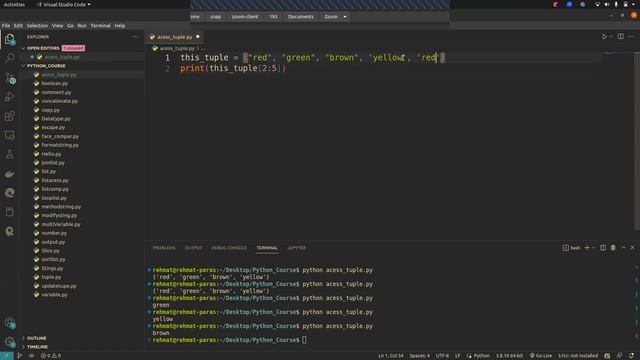
Task: Open the Docker whale icon
Action: click(x=9, y=174)
